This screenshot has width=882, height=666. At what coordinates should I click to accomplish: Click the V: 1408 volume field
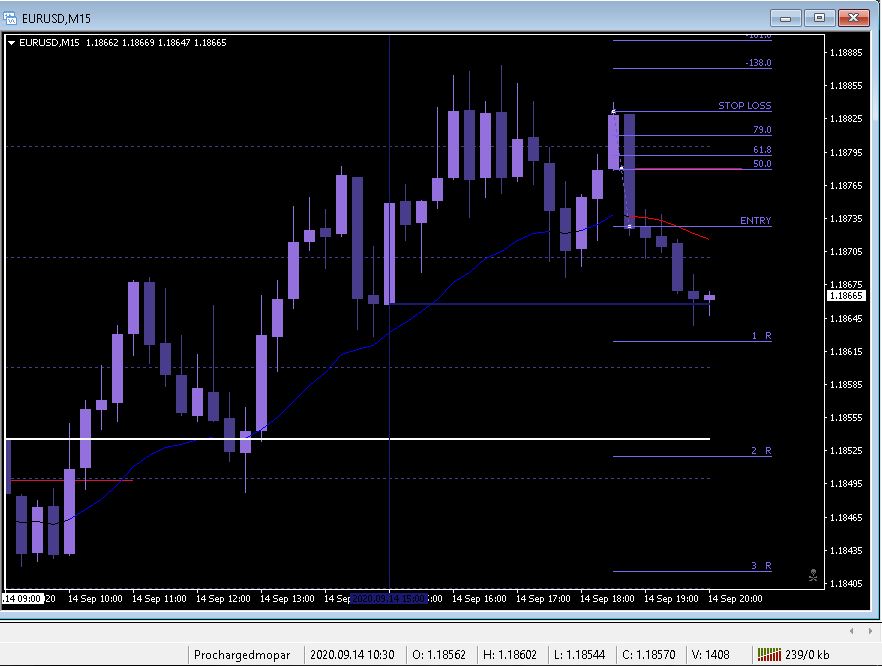710,655
